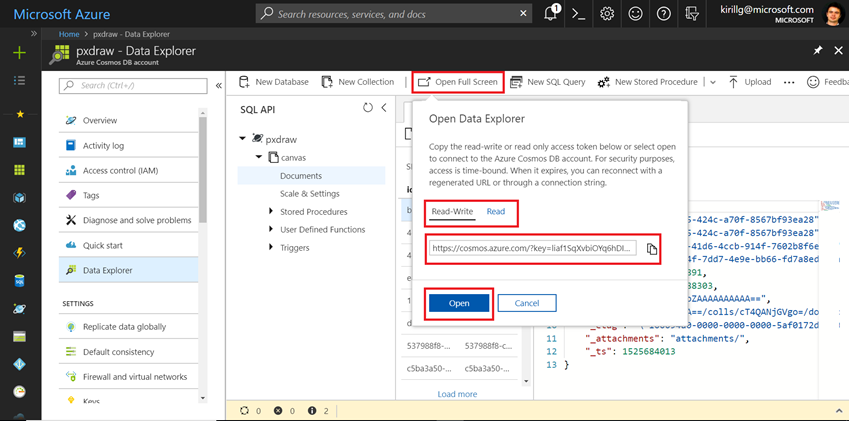Screen dimensions: 849x421
Task: Click New Stored Procedure button
Action: click(x=648, y=82)
